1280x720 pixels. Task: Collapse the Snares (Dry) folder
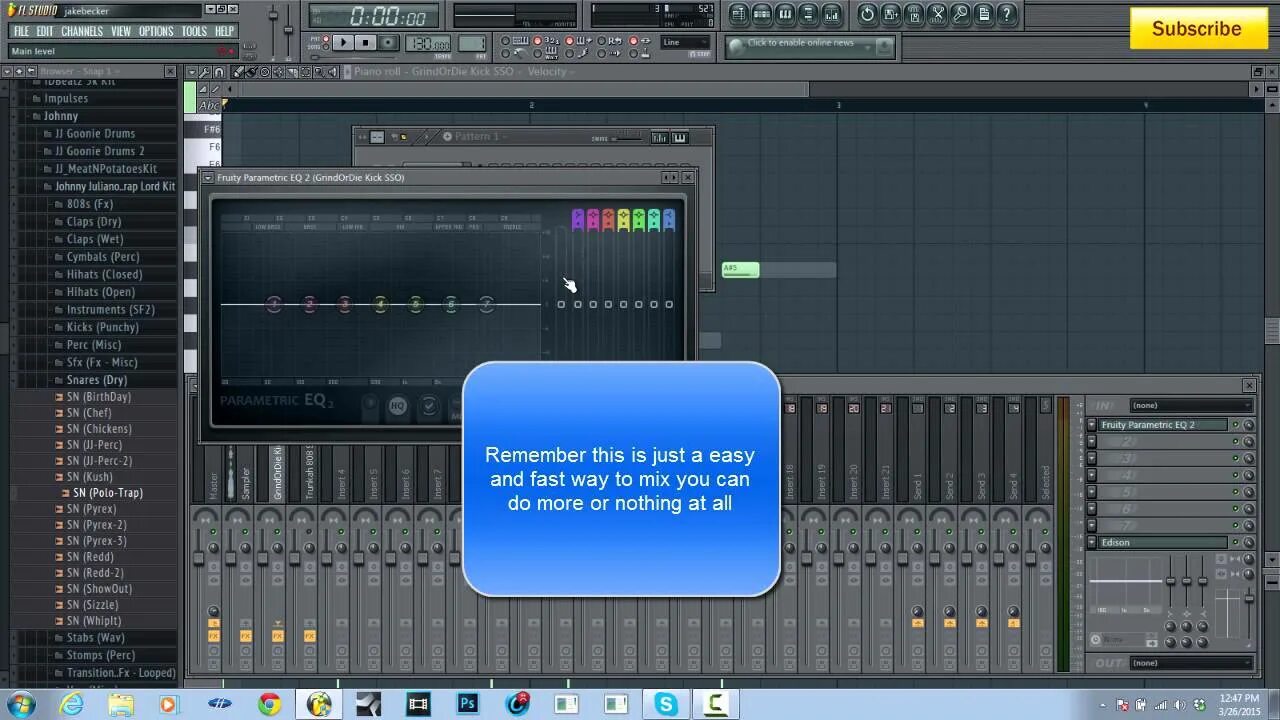coord(97,380)
